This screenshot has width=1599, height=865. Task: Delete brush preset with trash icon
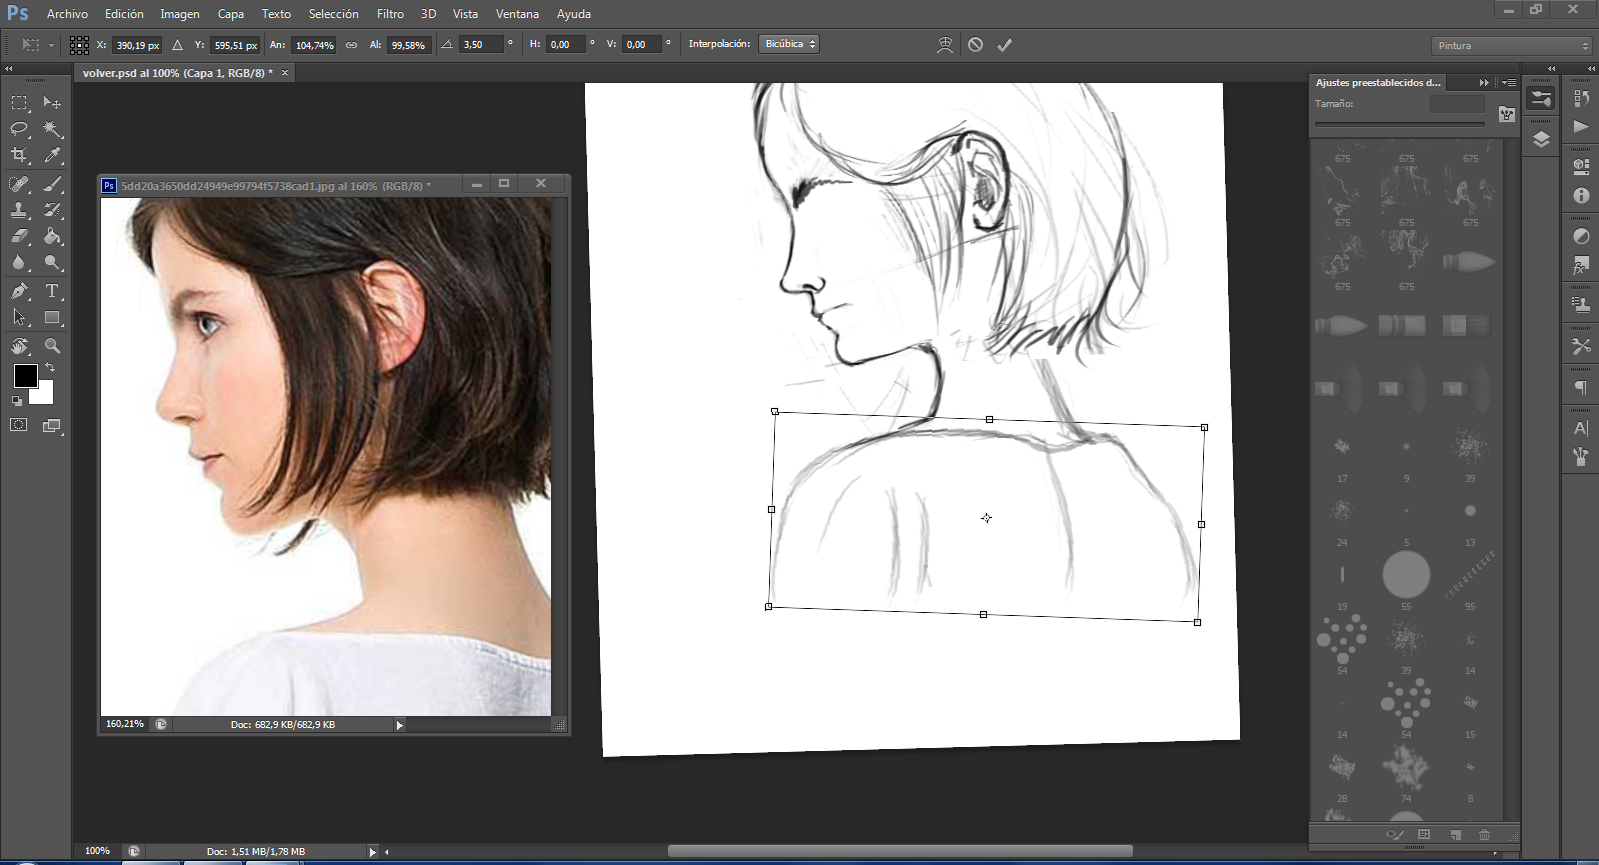click(1484, 835)
